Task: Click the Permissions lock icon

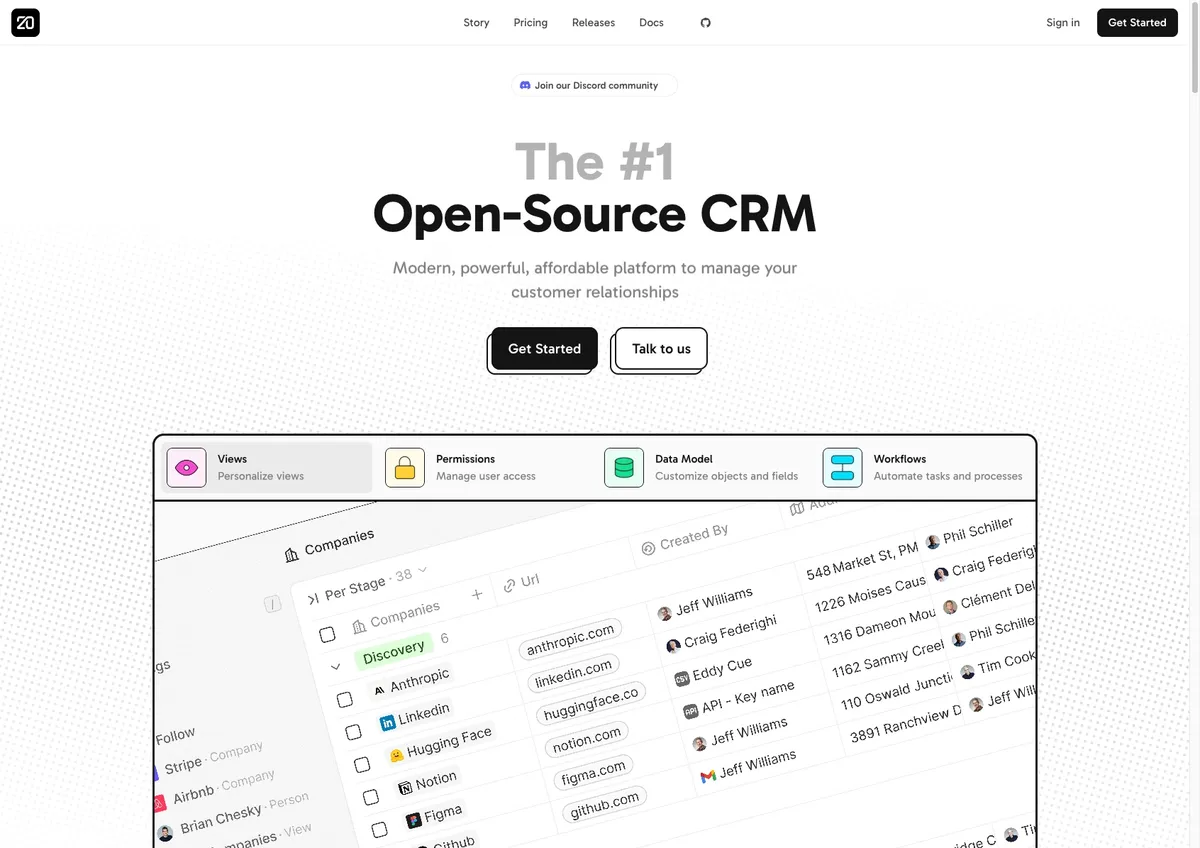Action: pyautogui.click(x=405, y=467)
